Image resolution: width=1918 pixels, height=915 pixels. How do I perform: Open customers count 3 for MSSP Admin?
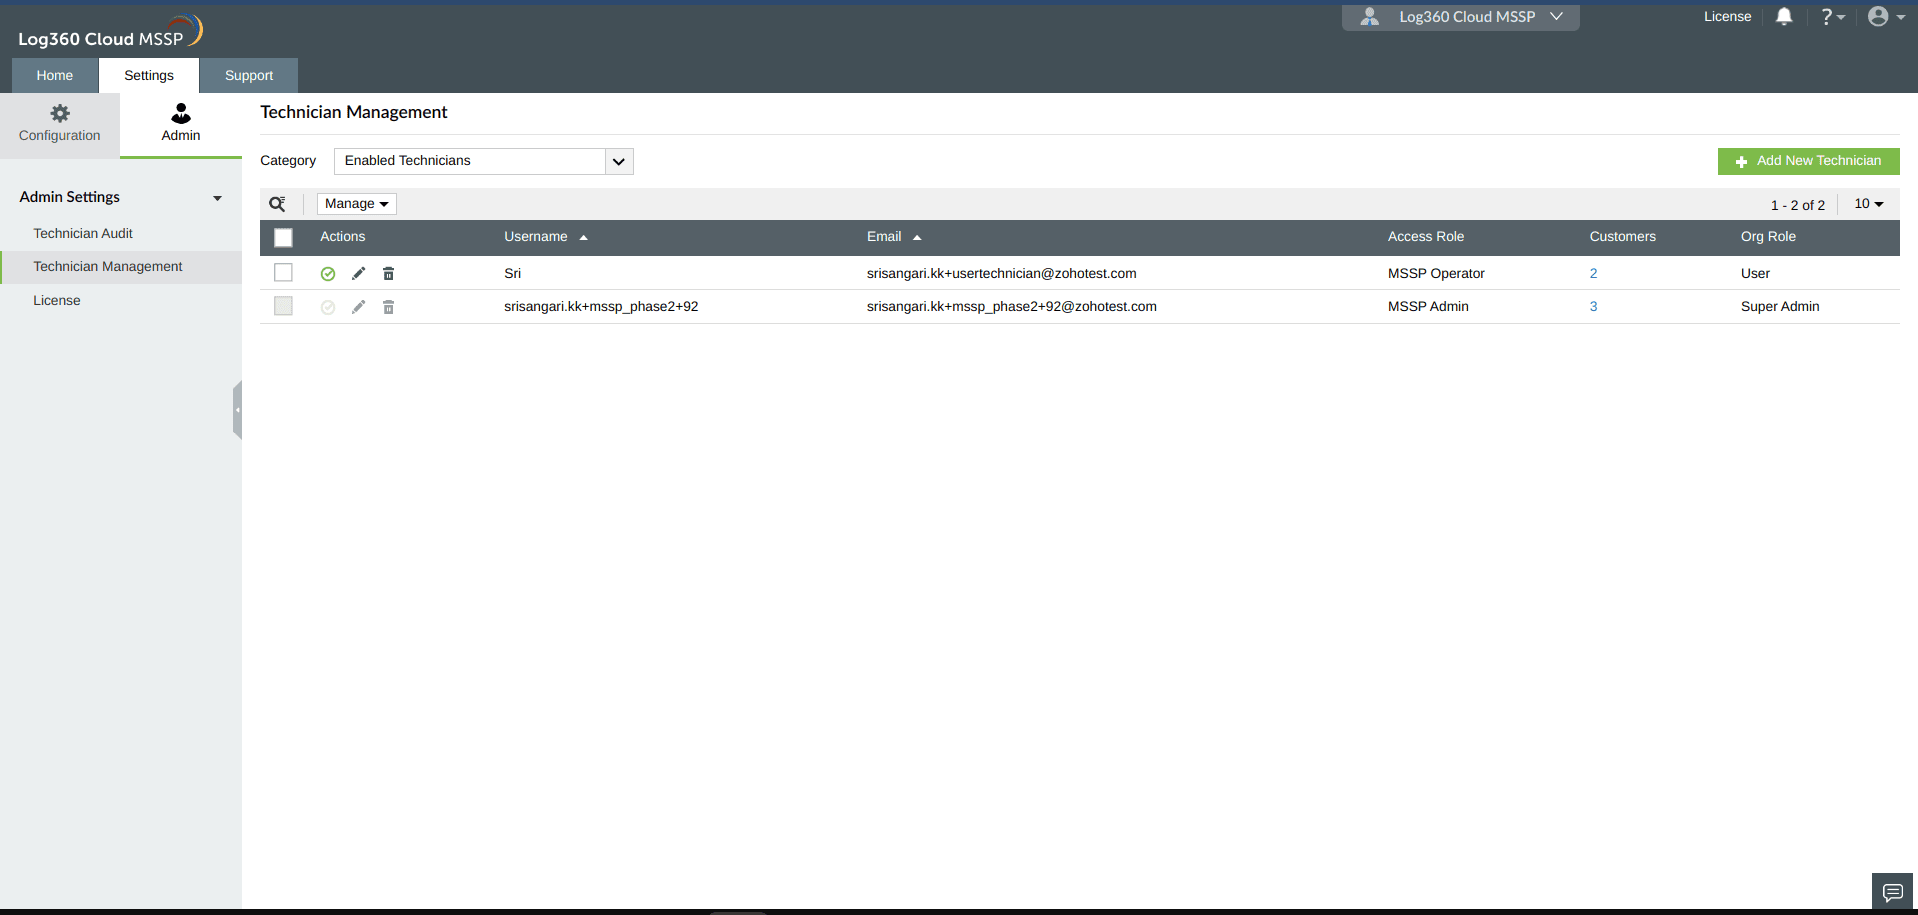pos(1594,306)
